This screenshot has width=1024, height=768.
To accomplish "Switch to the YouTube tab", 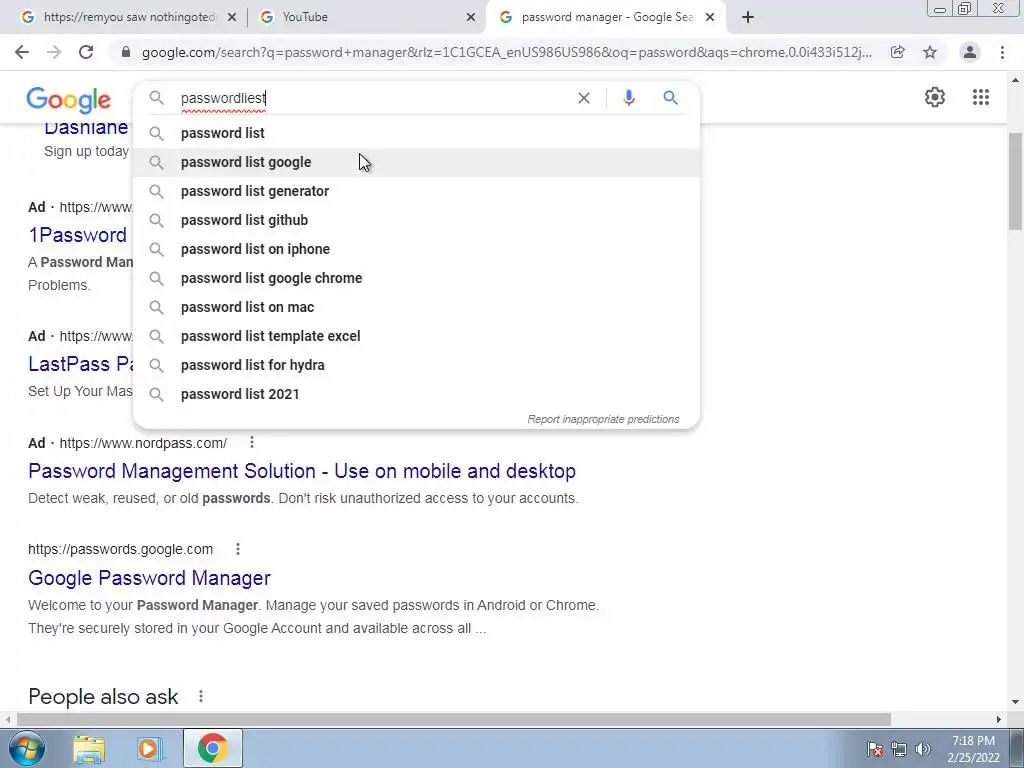I will (366, 17).
